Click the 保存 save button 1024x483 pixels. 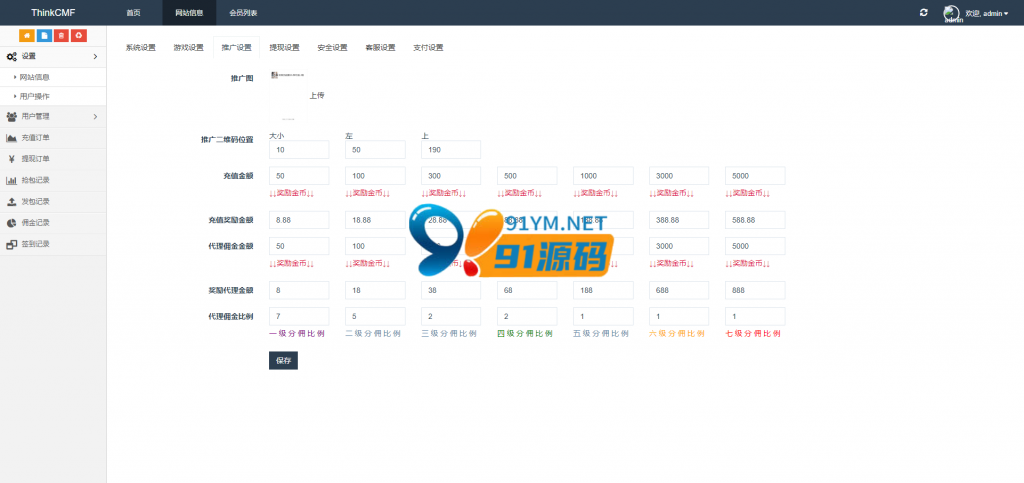pos(283,360)
